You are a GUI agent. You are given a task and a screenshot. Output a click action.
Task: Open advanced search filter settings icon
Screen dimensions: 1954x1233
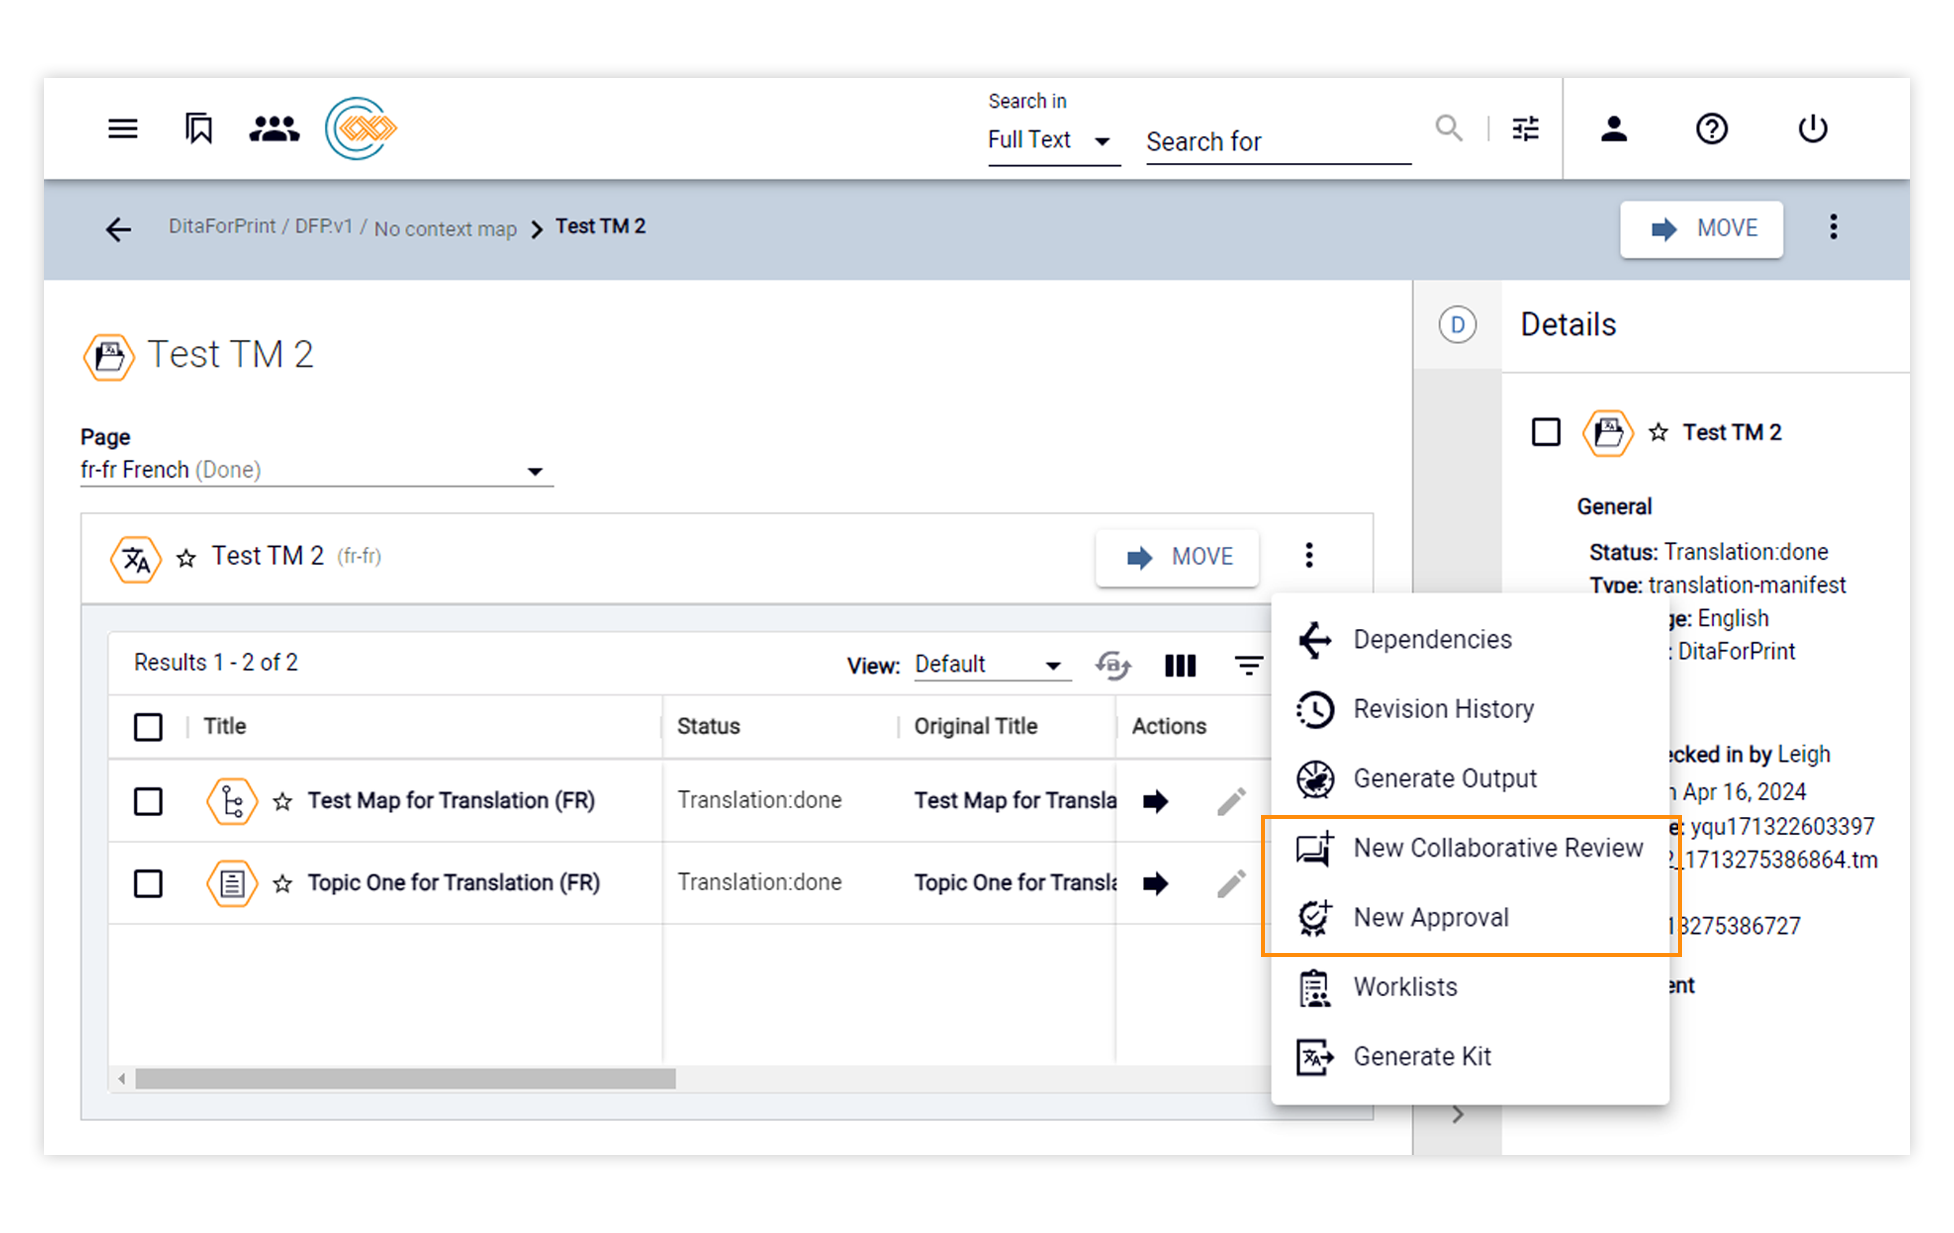click(1525, 129)
